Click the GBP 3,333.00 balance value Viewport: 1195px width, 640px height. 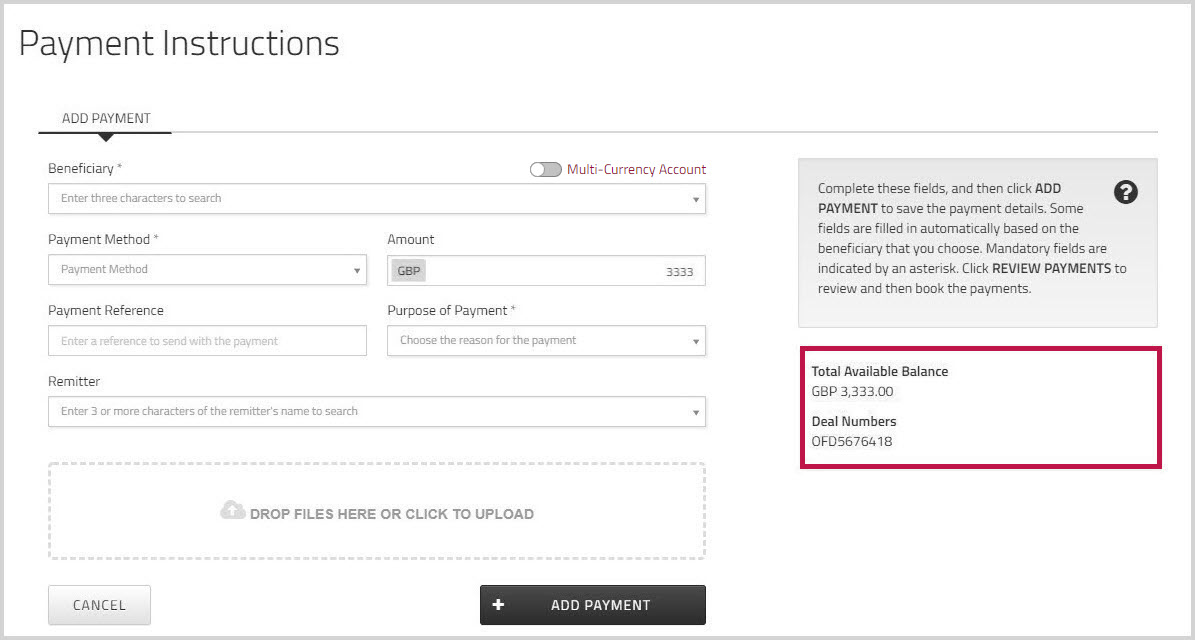click(x=852, y=392)
